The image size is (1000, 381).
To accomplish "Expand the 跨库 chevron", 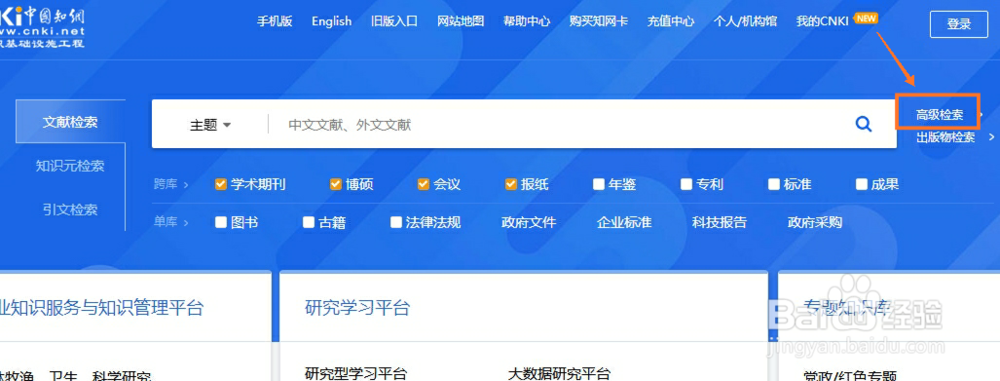I will 186,185.
